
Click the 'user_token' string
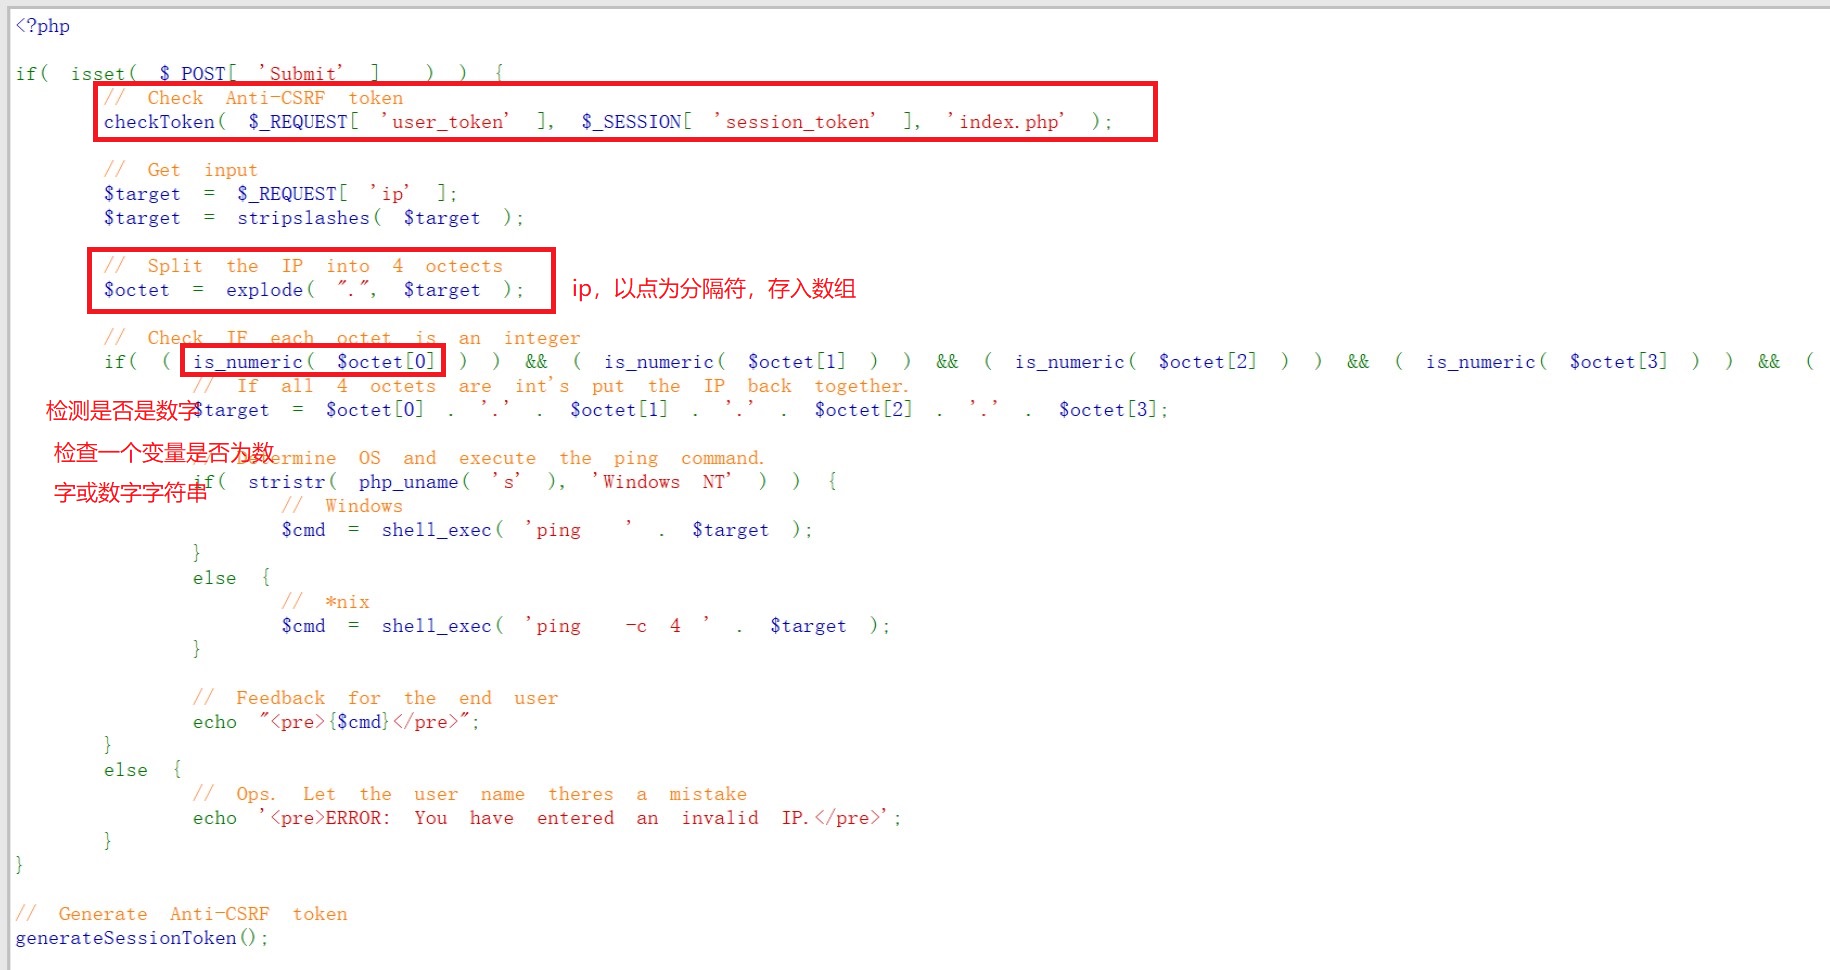(x=446, y=122)
